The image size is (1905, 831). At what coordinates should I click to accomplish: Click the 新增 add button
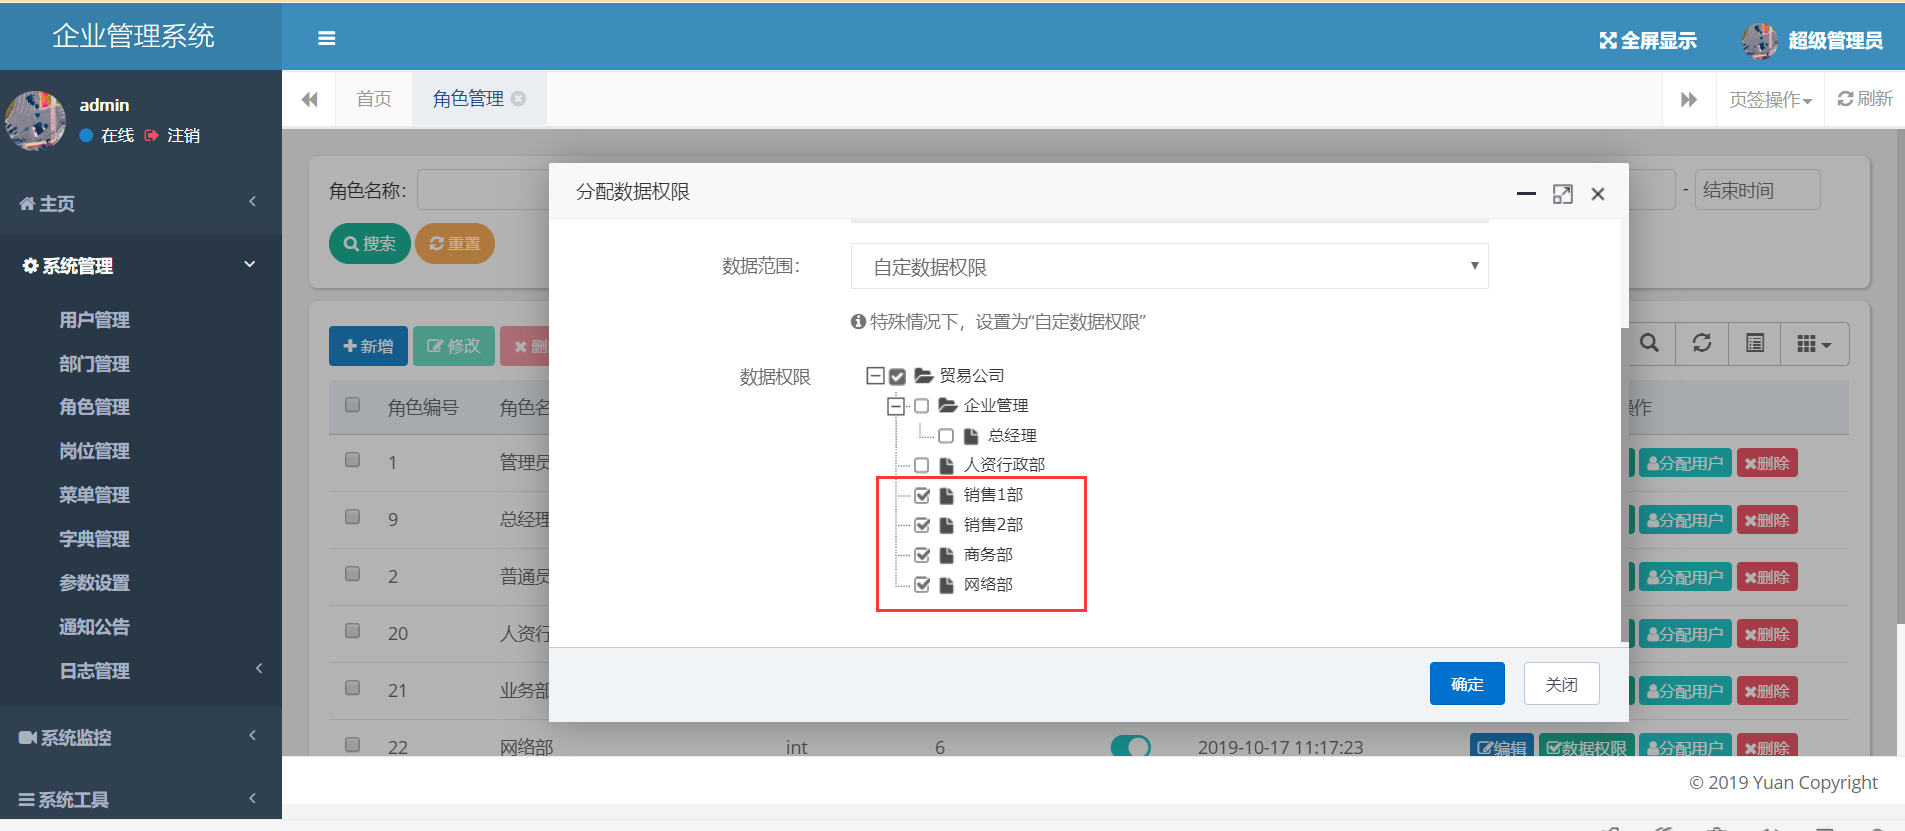click(x=368, y=346)
